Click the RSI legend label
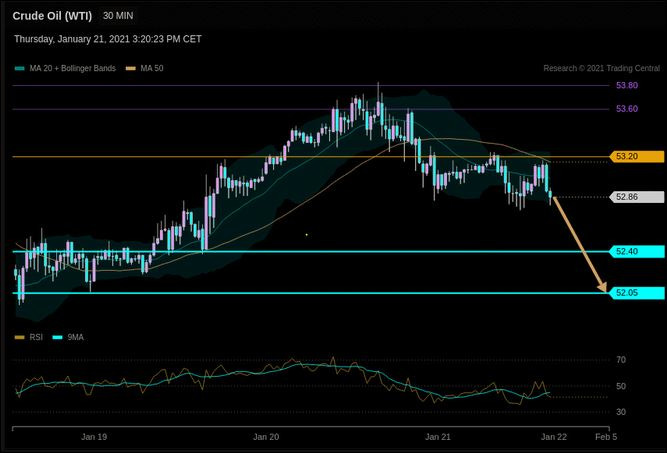Screen dimensions: 667x453 36,337
